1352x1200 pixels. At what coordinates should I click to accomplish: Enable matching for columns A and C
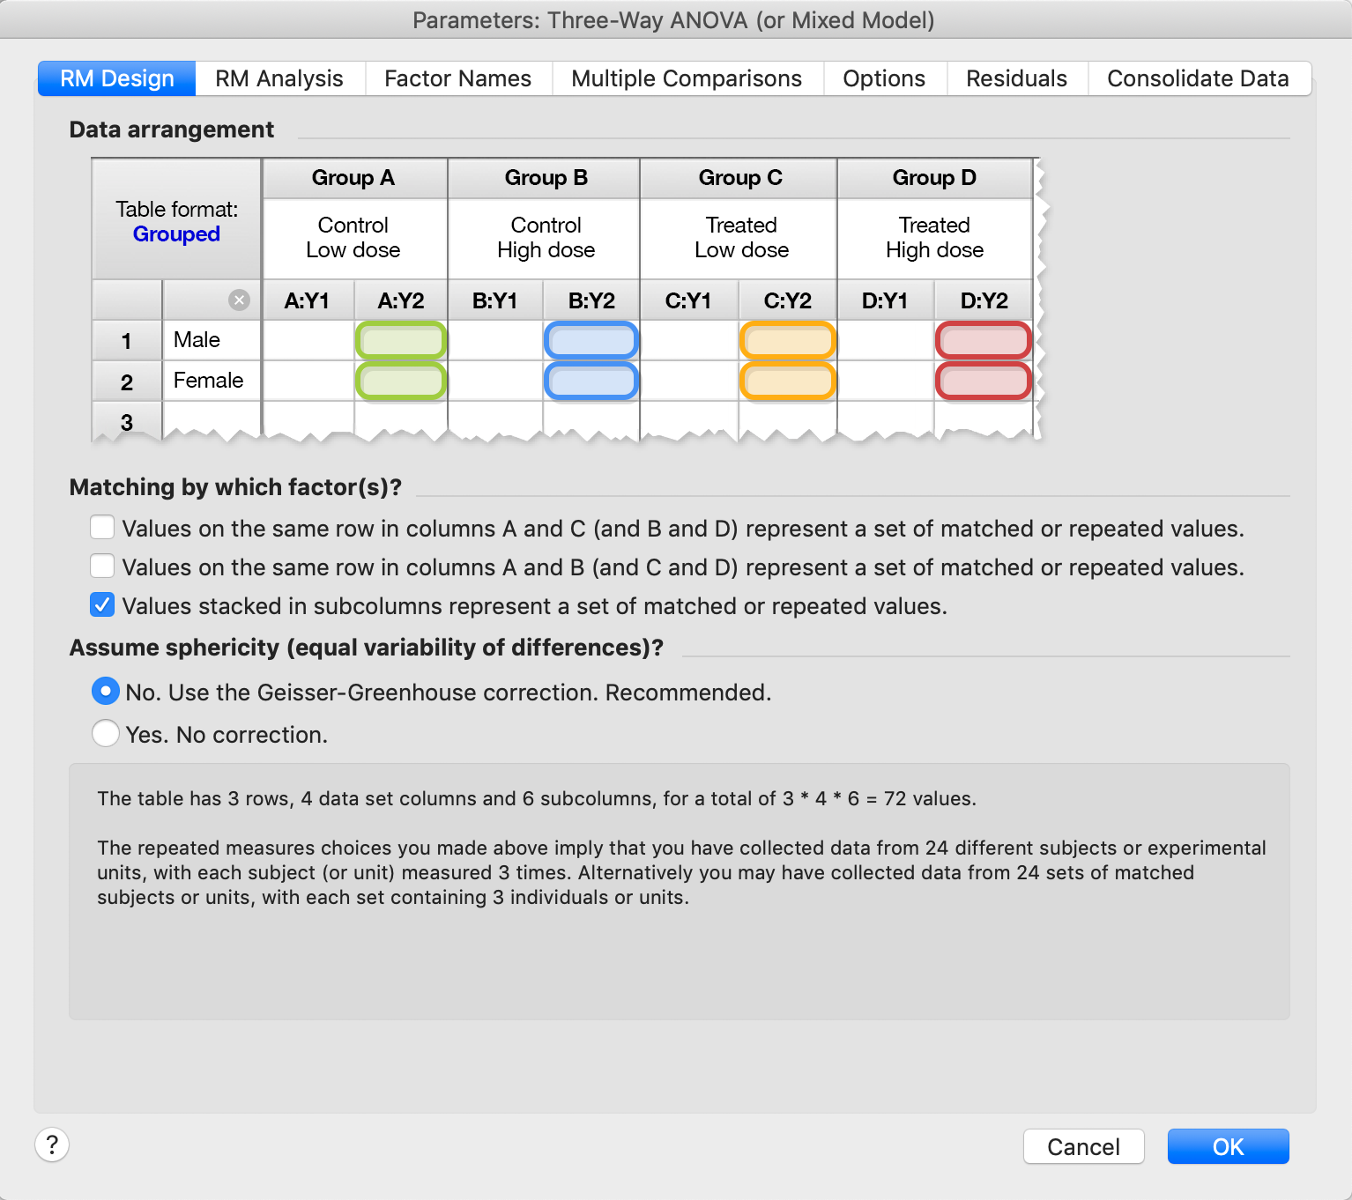tap(102, 527)
